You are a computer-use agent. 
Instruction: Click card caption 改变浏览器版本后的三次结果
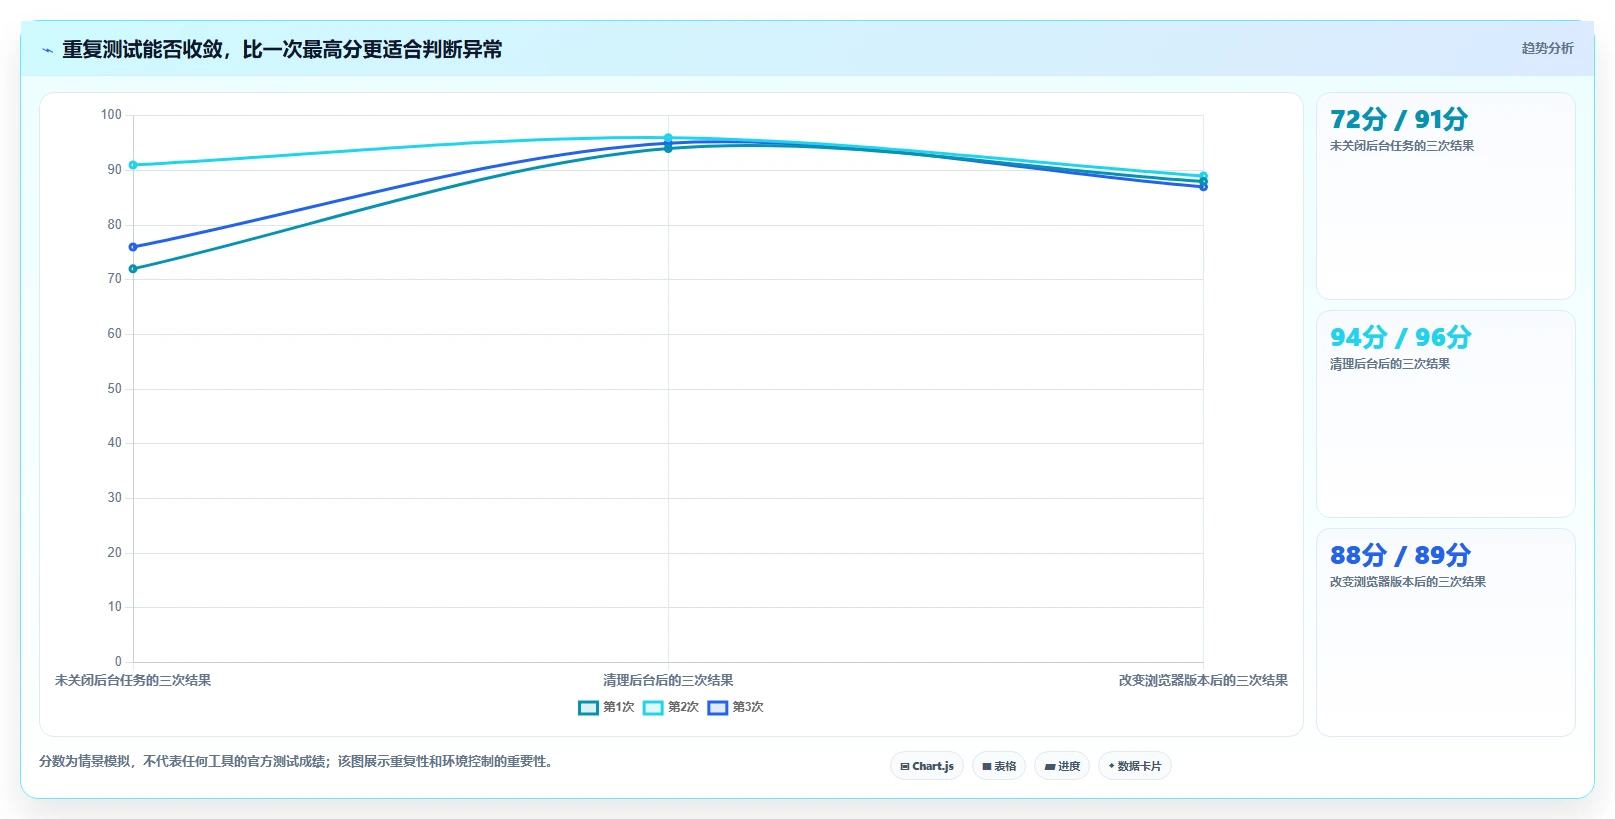(x=1408, y=582)
